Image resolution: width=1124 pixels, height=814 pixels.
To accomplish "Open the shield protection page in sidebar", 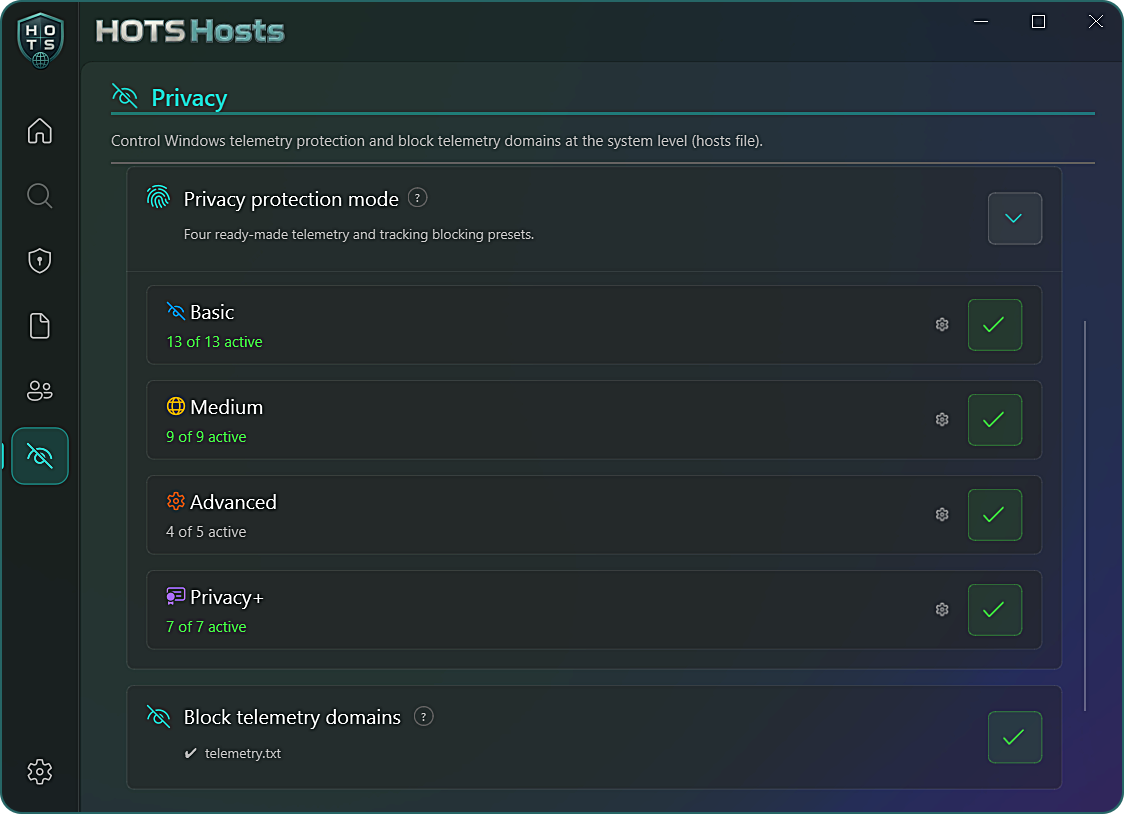I will [39, 261].
